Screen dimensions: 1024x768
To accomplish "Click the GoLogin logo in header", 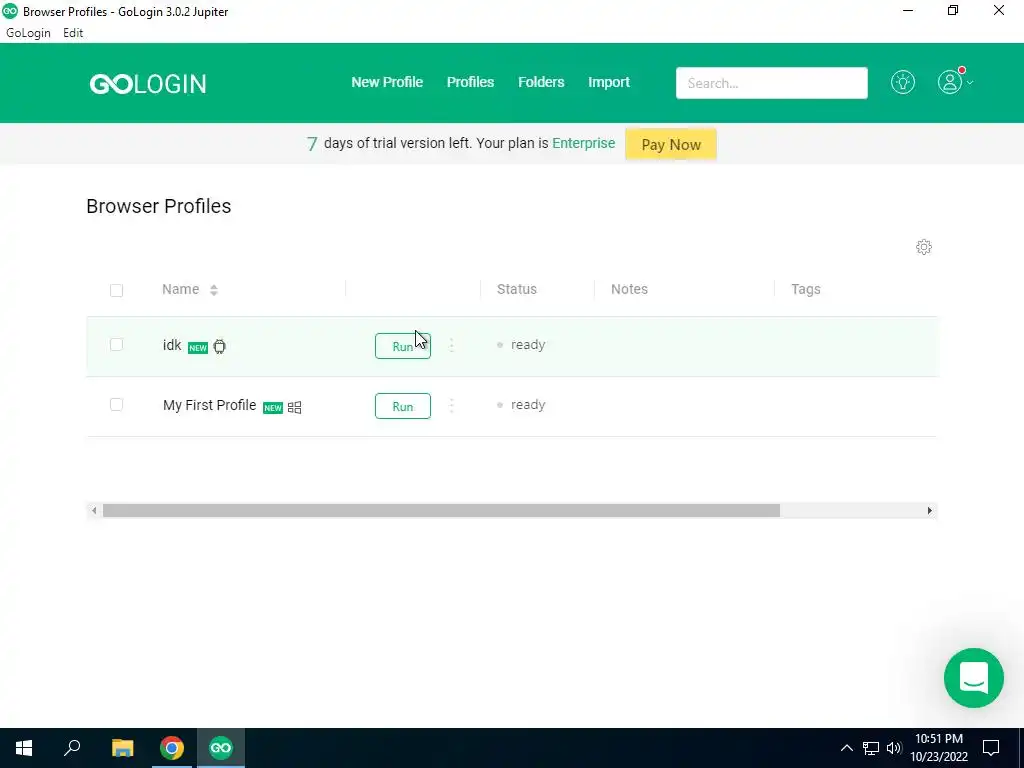I will point(148,84).
